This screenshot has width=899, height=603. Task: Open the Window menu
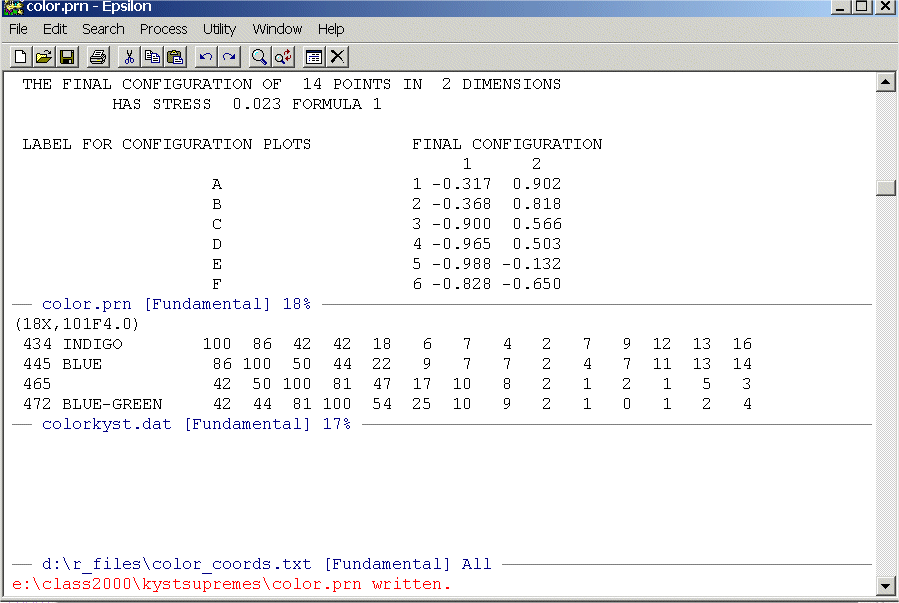(277, 29)
